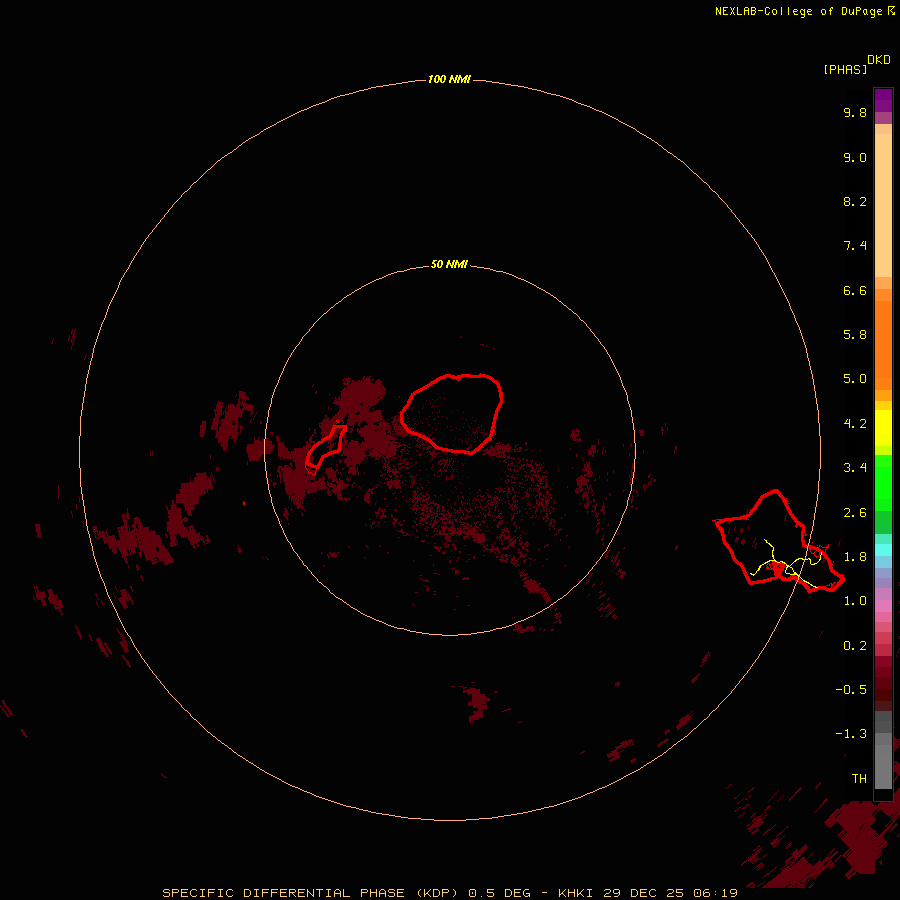Click the 9.8 value on the color scale
The image size is (900, 900).
coord(855,112)
